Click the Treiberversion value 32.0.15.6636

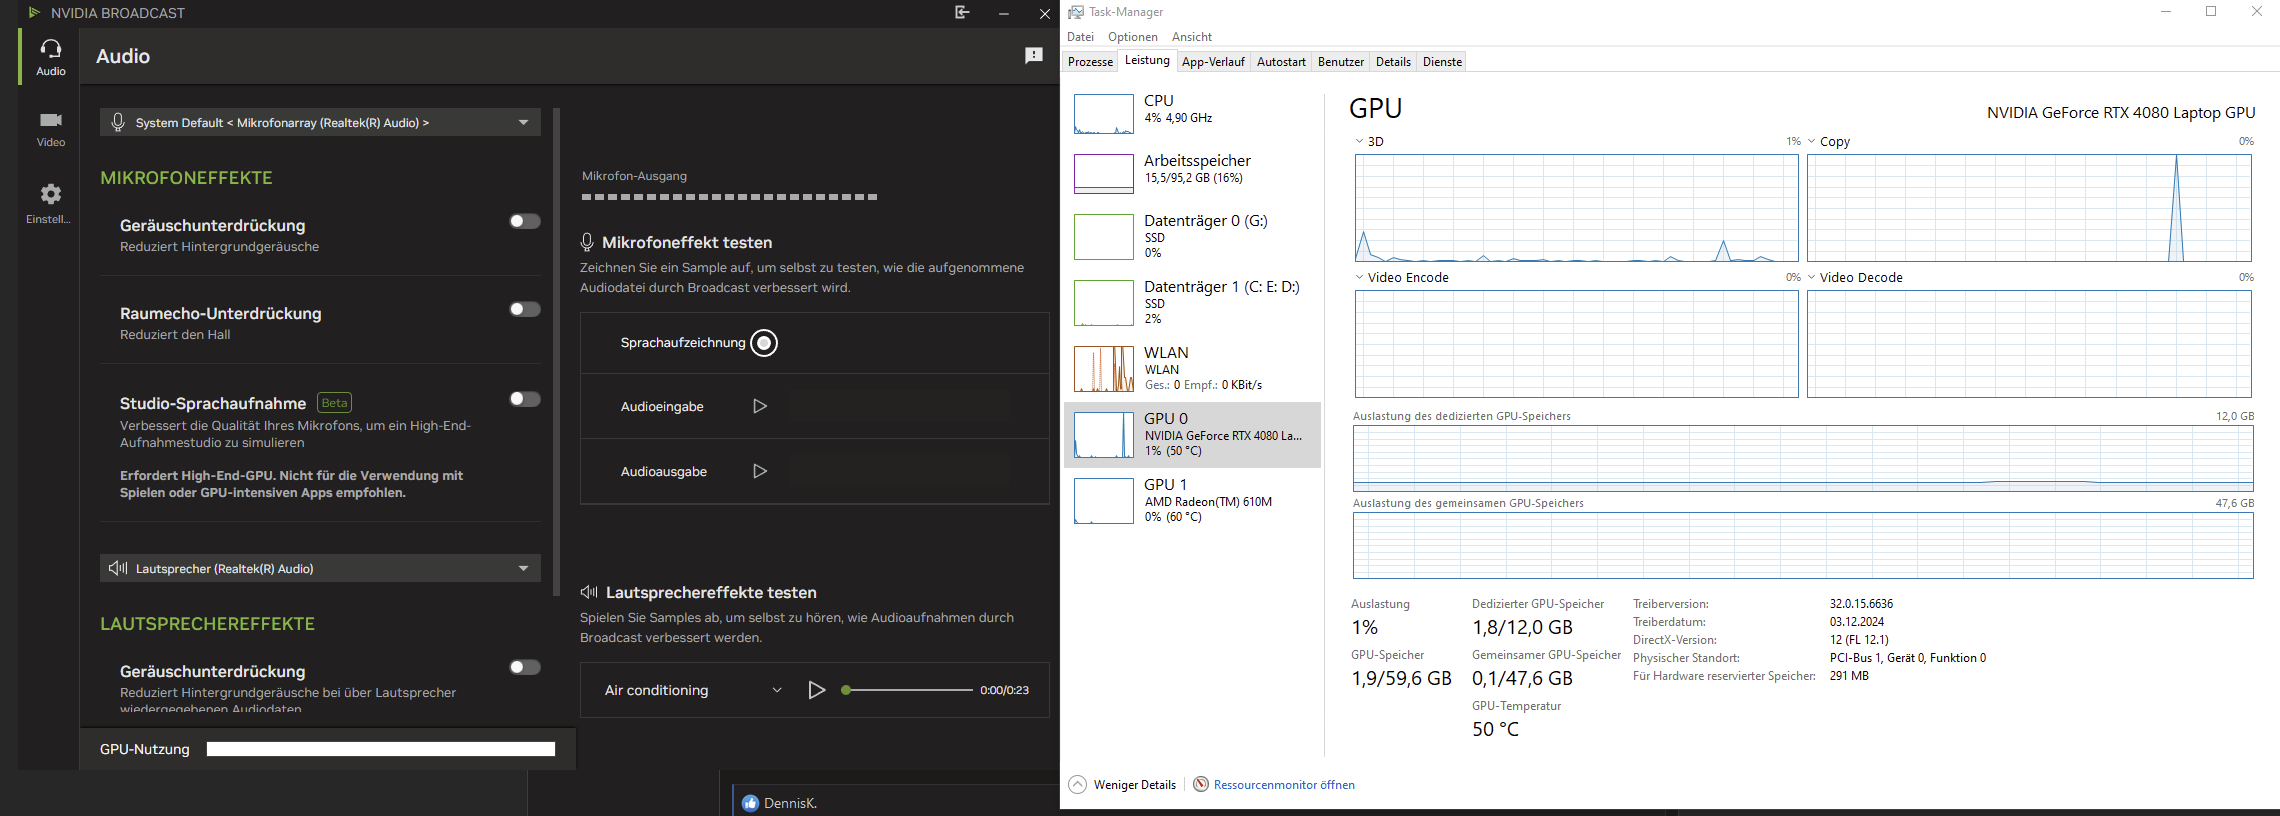click(1861, 604)
